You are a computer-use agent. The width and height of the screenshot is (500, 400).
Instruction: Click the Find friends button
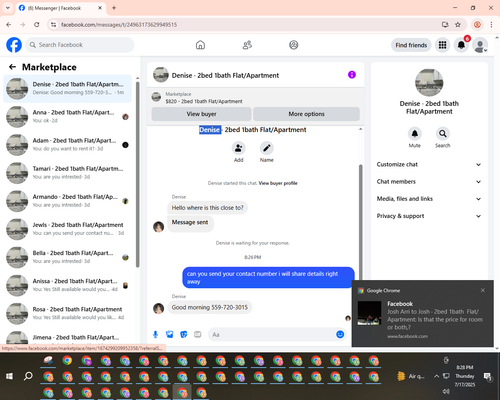coord(411,45)
